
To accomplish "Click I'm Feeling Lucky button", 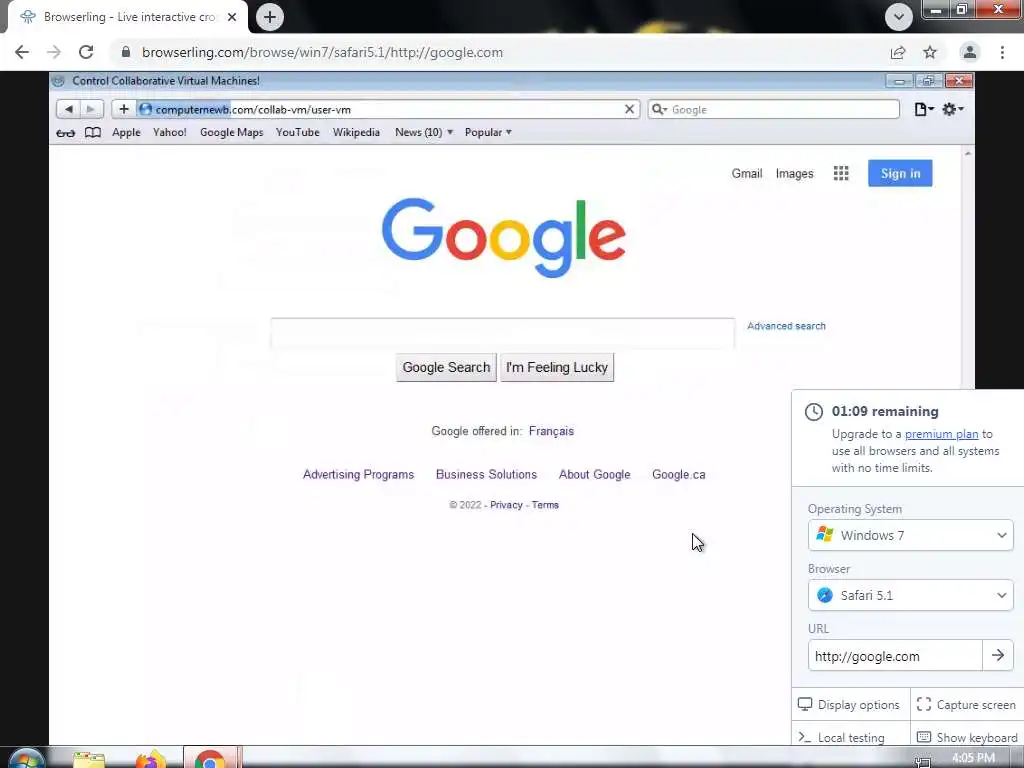I will coord(557,368).
